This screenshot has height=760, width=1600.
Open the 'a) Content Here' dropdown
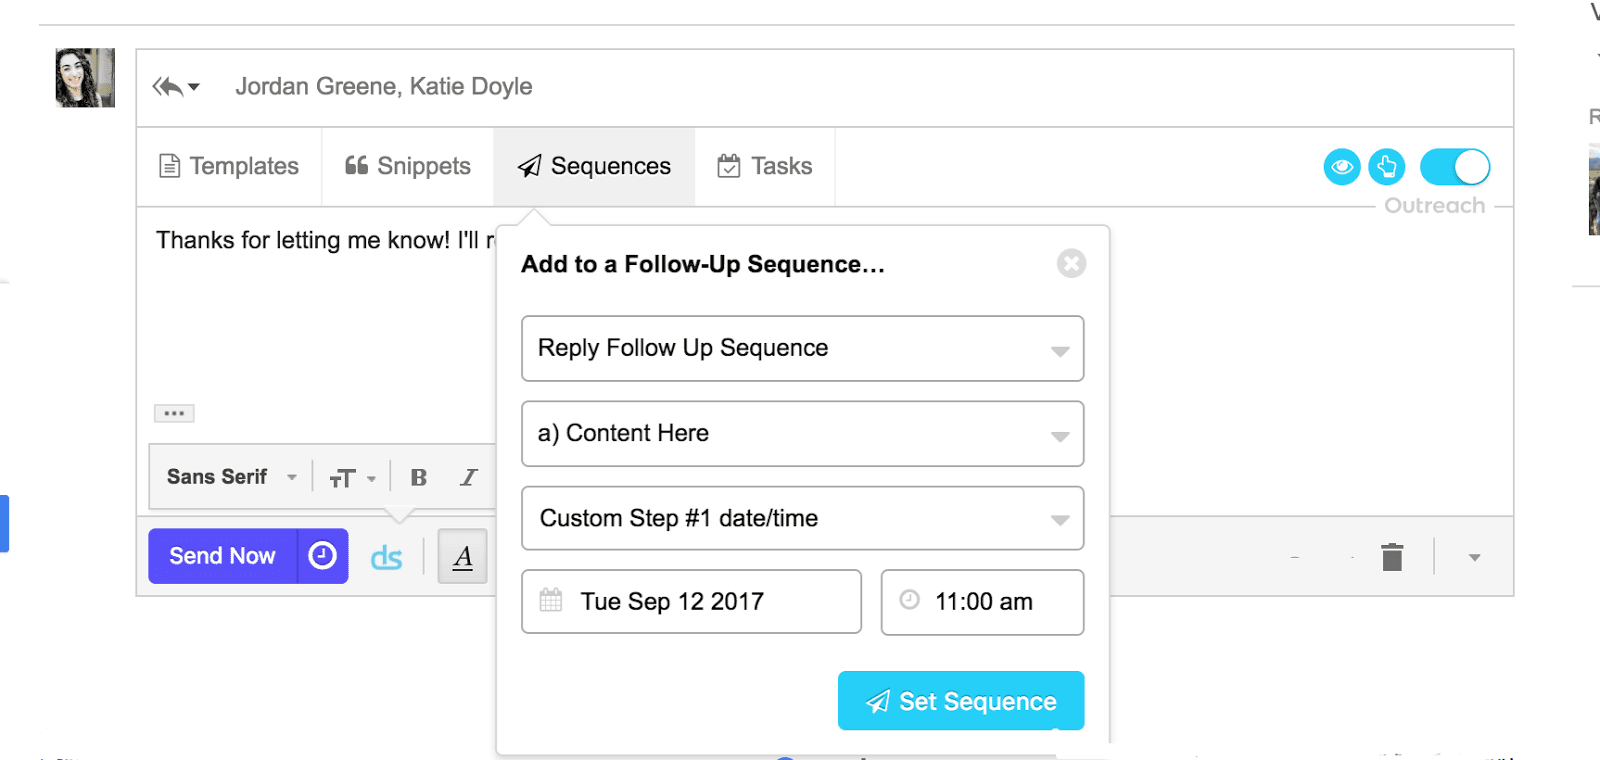pyautogui.click(x=802, y=434)
